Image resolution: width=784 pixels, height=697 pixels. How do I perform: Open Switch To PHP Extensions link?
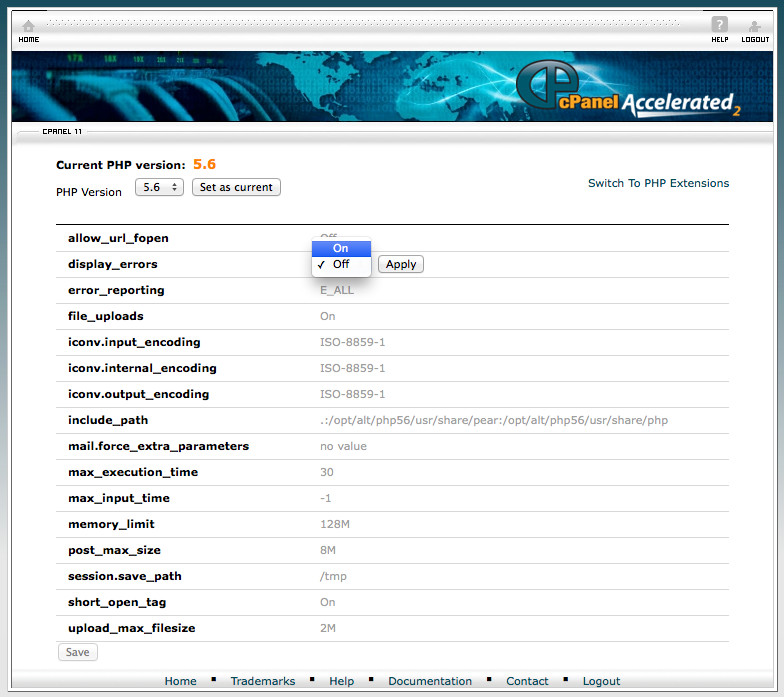tap(658, 183)
